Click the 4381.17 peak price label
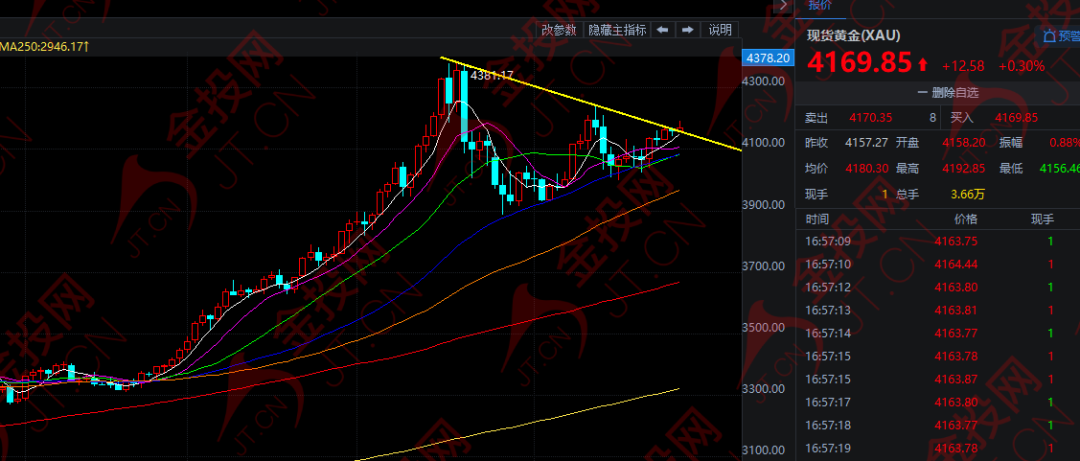 pos(491,75)
